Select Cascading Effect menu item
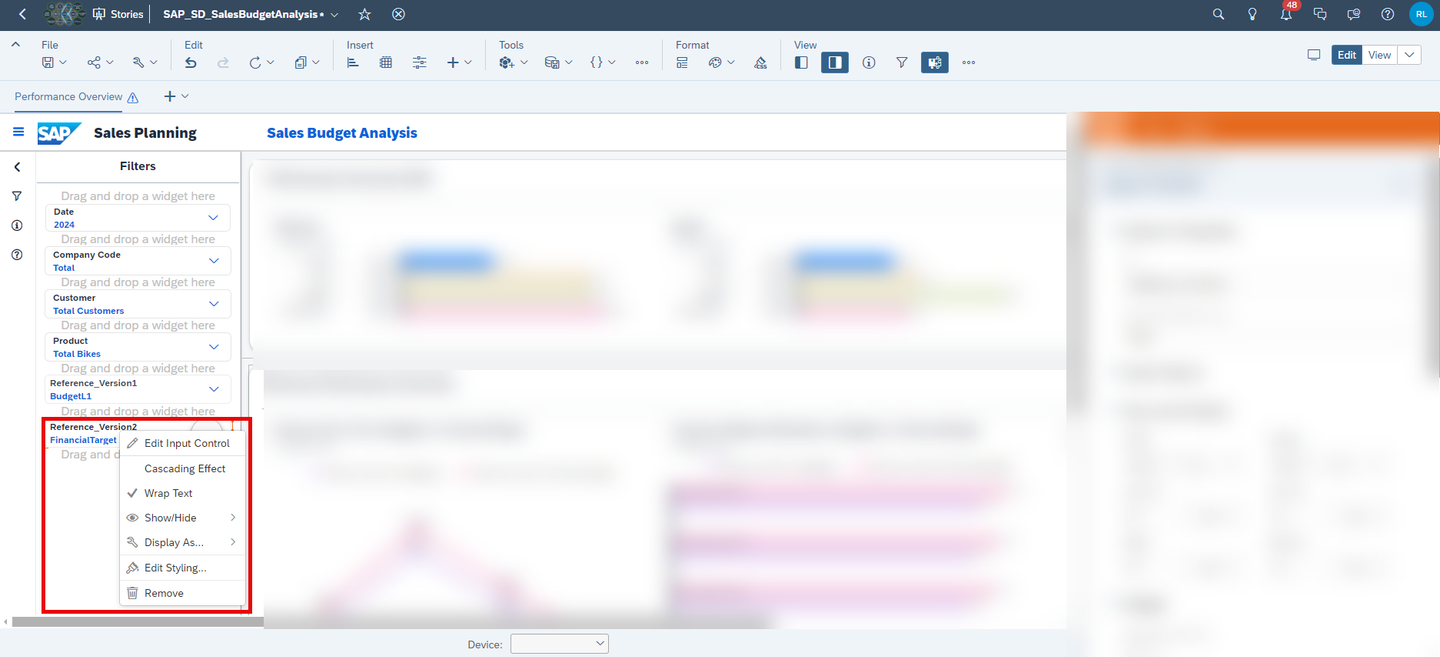This screenshot has height=657, width=1440. pyautogui.click(x=181, y=468)
